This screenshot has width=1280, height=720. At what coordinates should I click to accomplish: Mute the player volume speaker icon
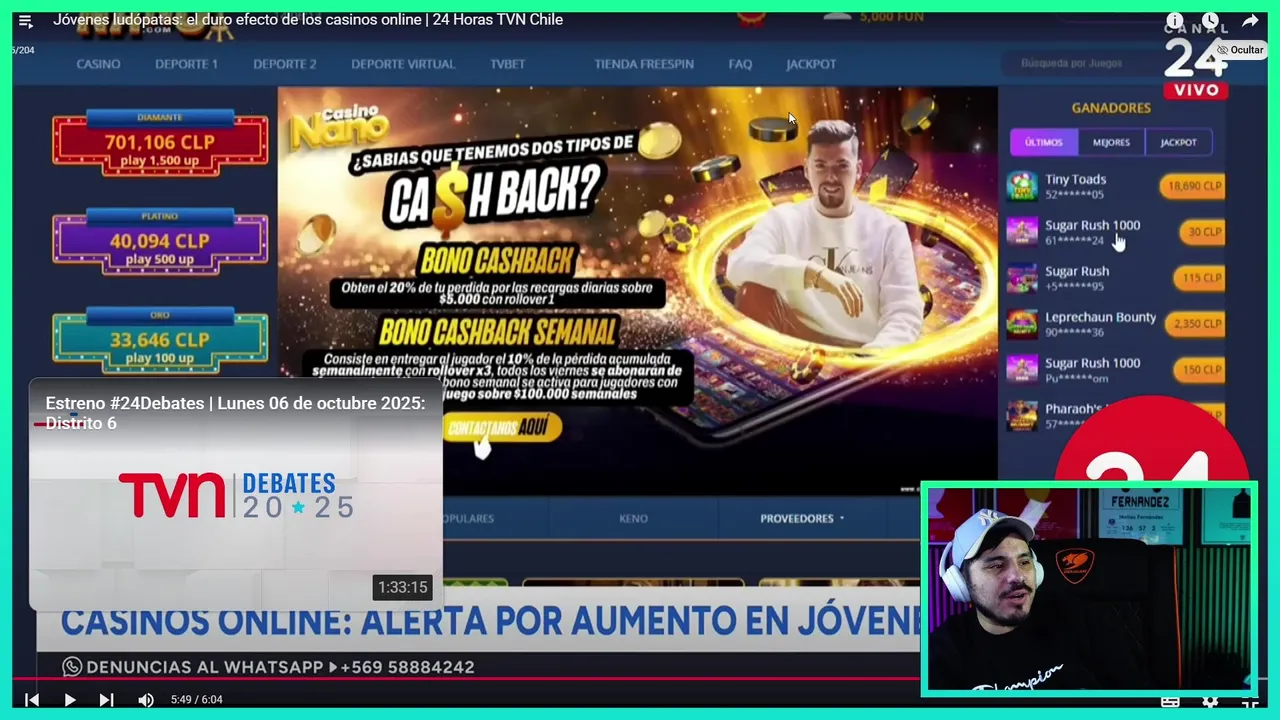[146, 700]
